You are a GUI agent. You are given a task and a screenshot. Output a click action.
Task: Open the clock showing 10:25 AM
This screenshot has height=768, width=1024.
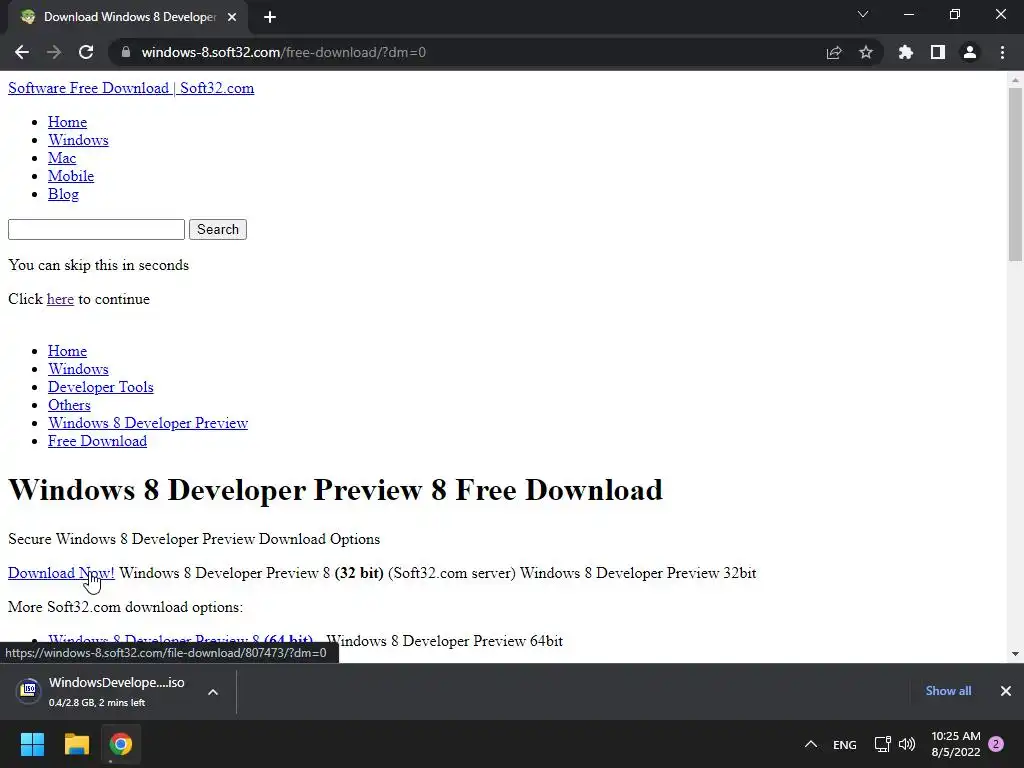click(x=956, y=744)
